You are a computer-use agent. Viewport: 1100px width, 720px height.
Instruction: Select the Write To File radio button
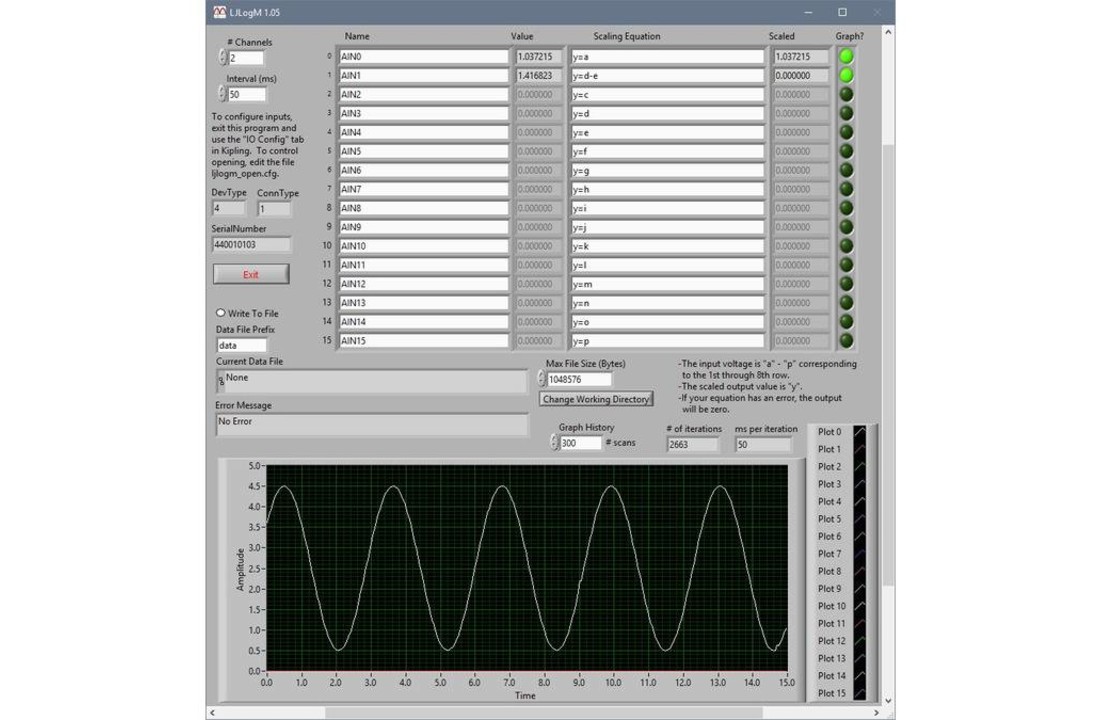point(220,313)
